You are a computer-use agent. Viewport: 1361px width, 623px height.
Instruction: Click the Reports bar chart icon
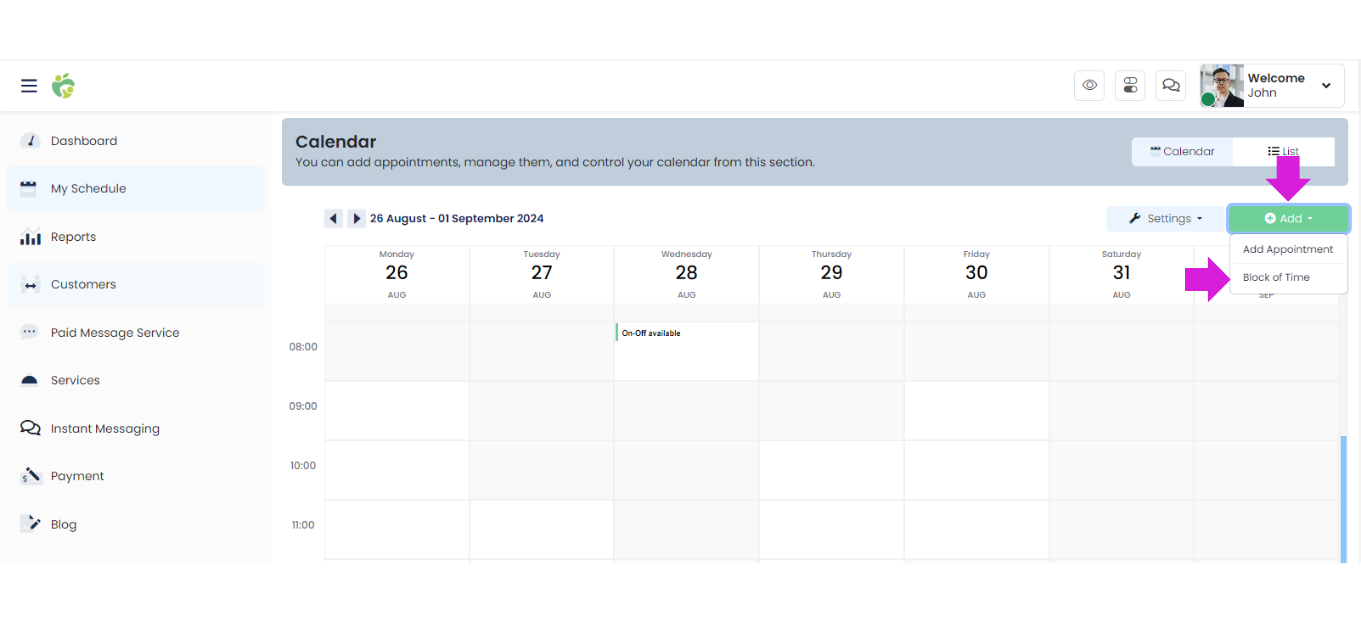30,237
